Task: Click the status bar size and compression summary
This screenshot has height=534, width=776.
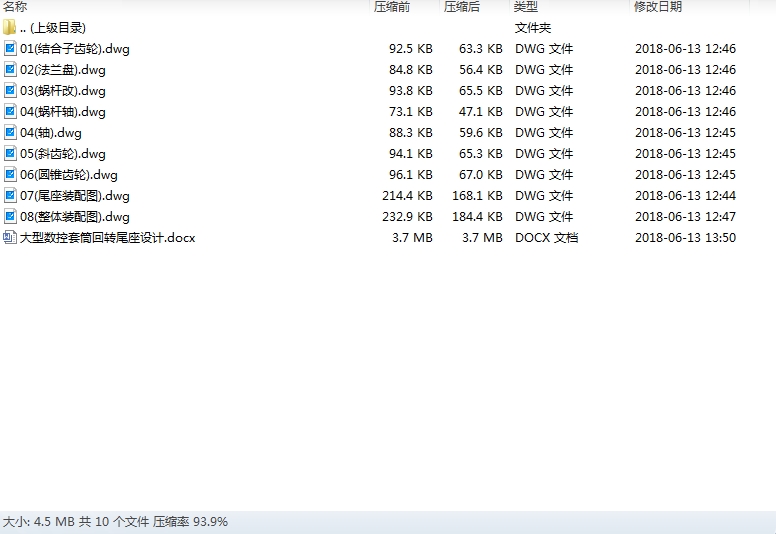Action: coord(115,522)
